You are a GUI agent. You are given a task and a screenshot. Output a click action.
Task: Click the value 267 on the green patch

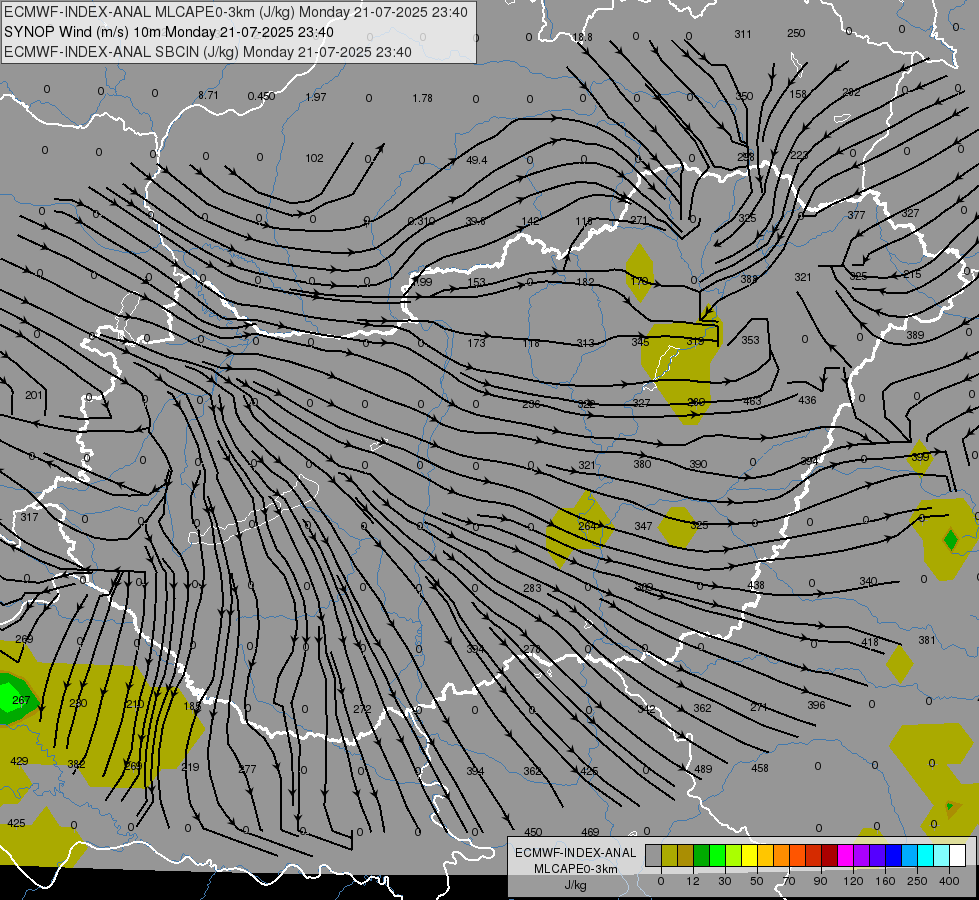click(x=21, y=700)
